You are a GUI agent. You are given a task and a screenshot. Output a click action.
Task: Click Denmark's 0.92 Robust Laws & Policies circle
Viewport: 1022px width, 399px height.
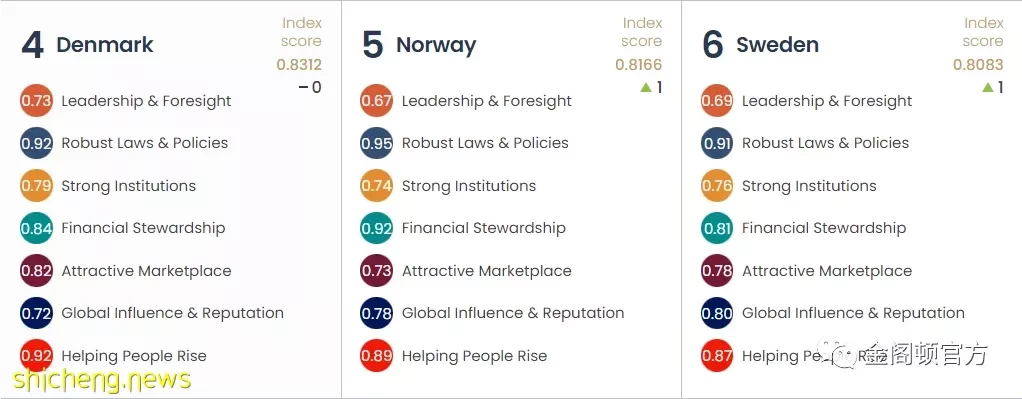(36, 143)
